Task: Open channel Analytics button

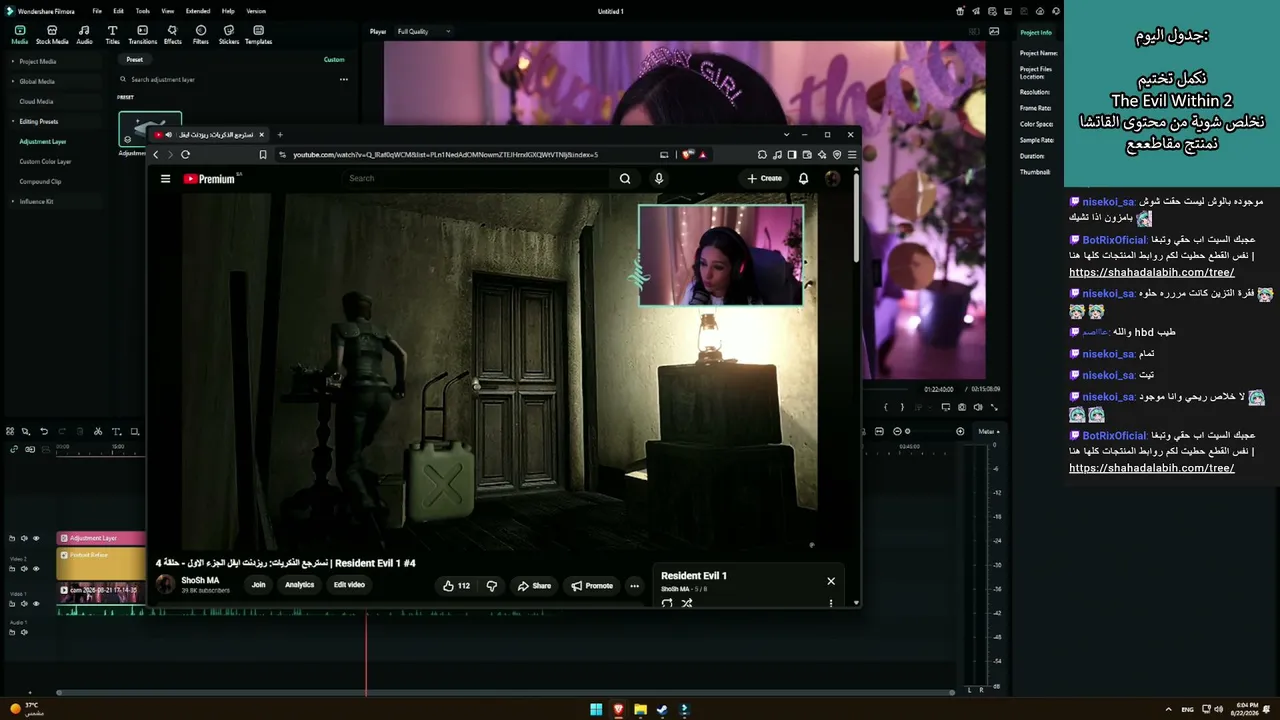Action: 299,585
